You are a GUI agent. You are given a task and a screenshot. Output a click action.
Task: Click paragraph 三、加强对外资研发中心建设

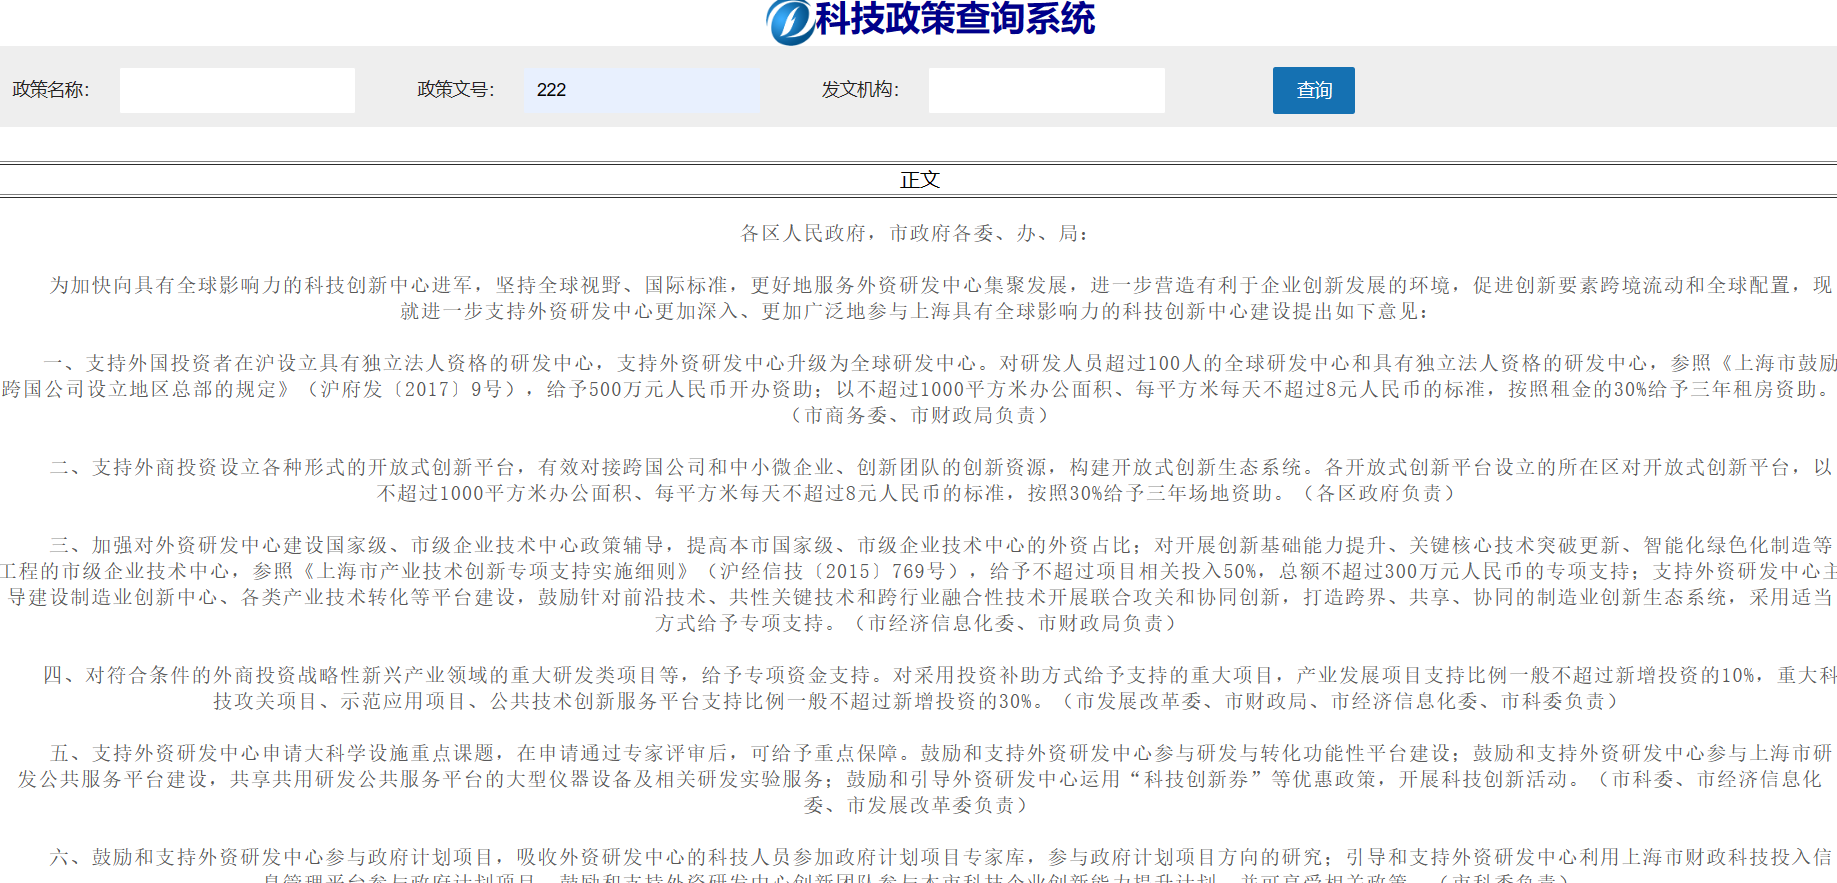[x=918, y=584]
